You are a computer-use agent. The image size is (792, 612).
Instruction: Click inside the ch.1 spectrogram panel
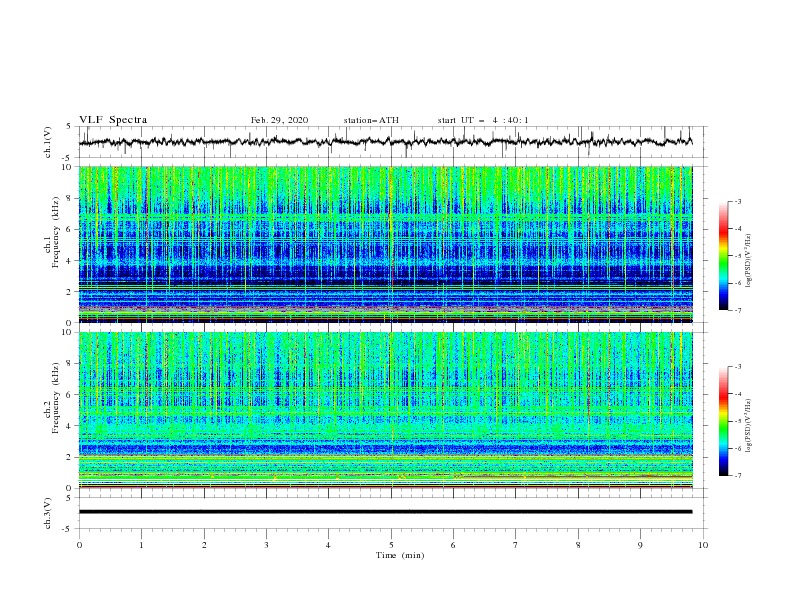click(x=385, y=244)
